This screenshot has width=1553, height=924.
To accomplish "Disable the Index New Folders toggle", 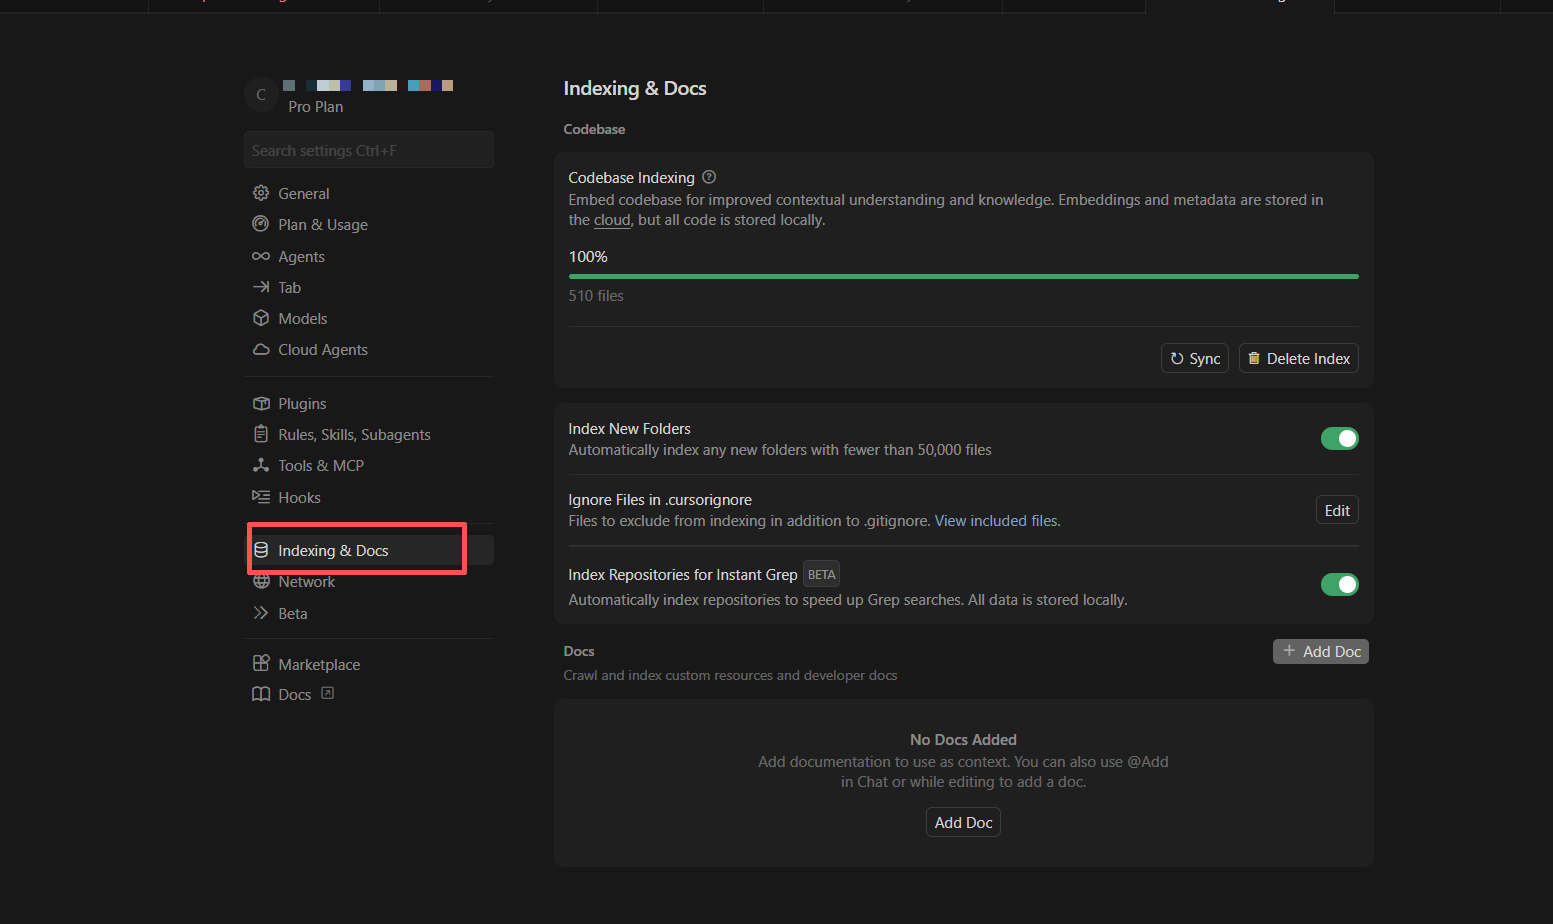I will click(1339, 438).
